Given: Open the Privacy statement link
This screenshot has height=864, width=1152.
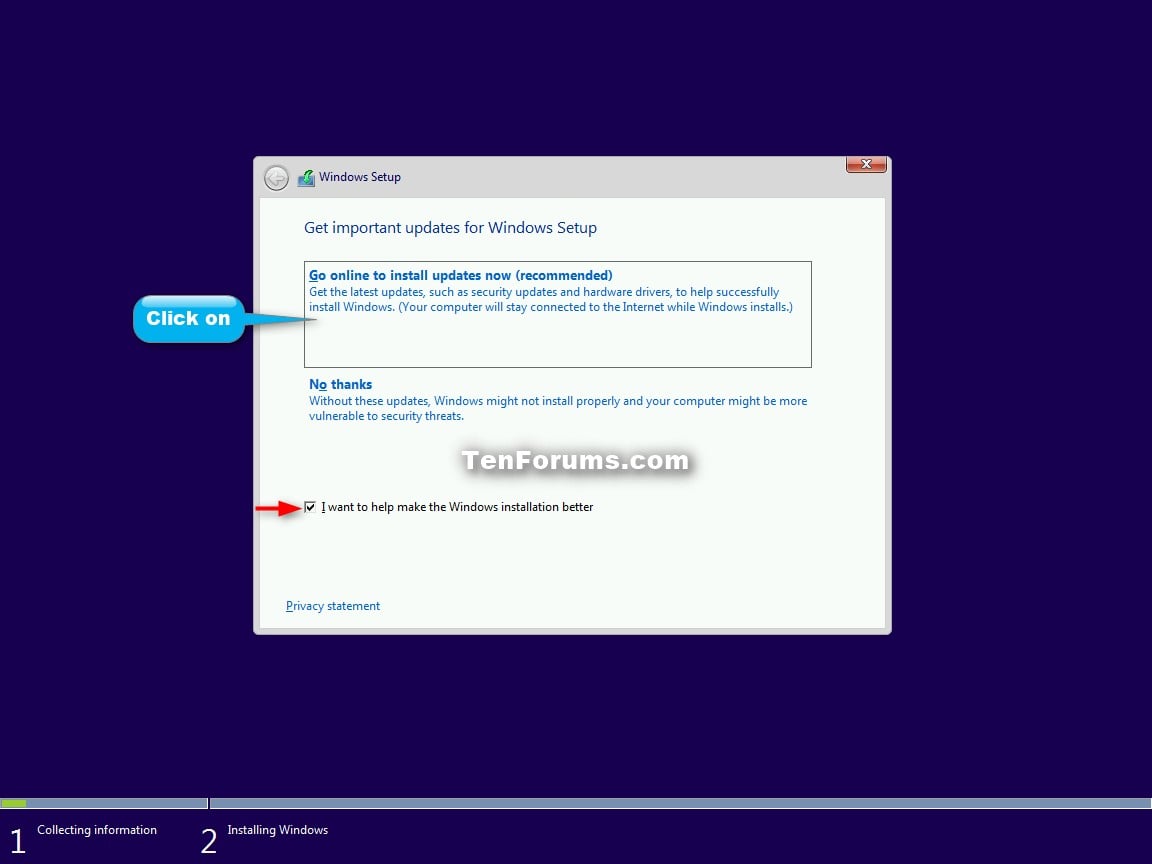Looking at the screenshot, I should coord(333,606).
